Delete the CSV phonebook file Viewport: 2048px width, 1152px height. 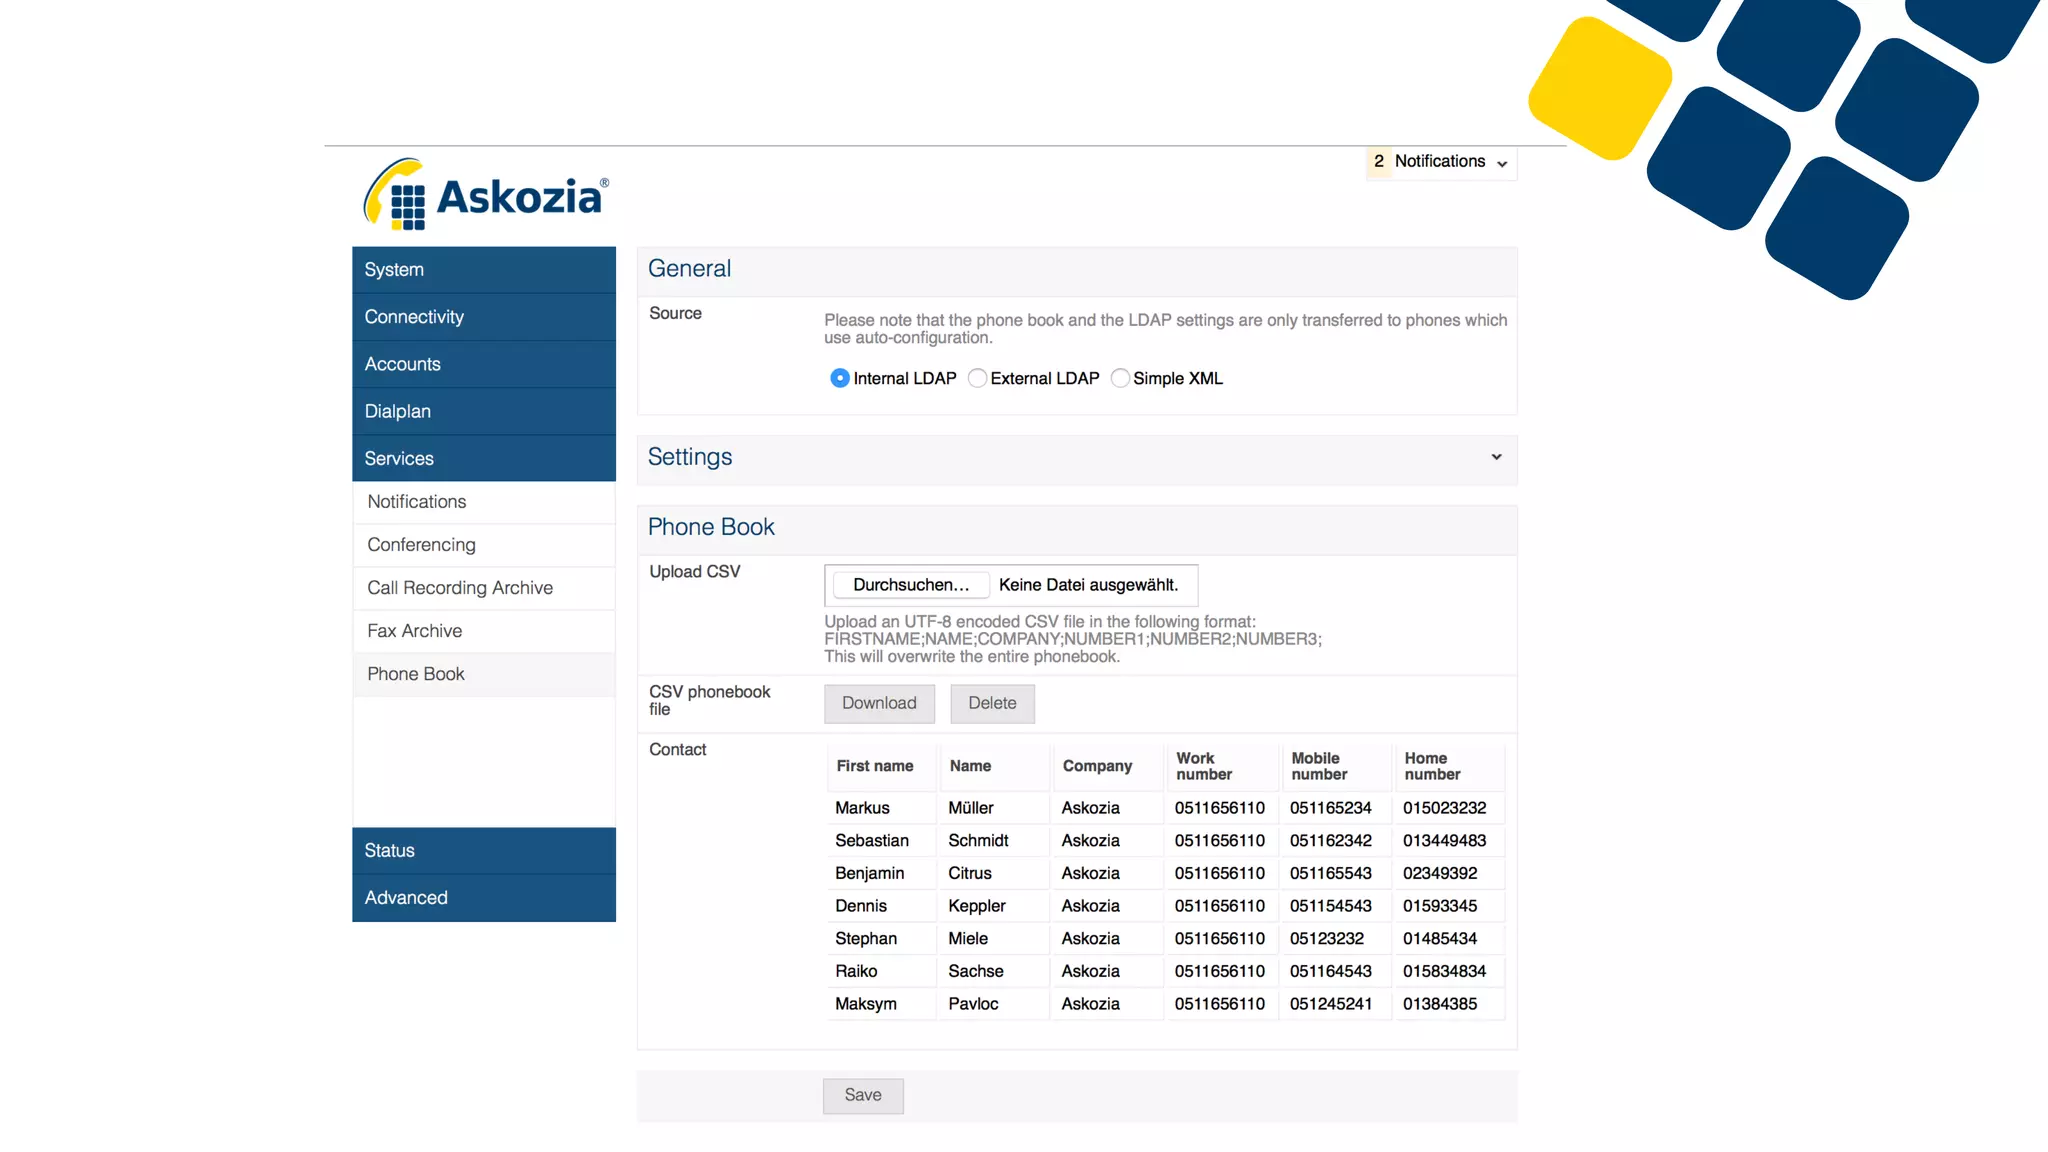click(x=991, y=703)
